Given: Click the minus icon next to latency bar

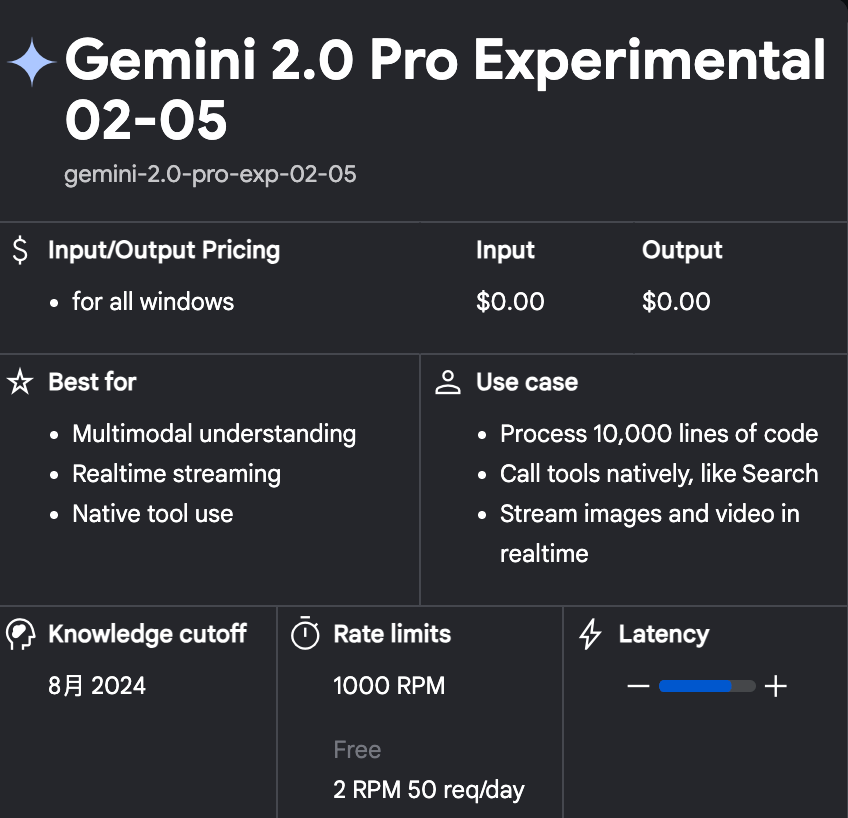Looking at the screenshot, I should [637, 686].
